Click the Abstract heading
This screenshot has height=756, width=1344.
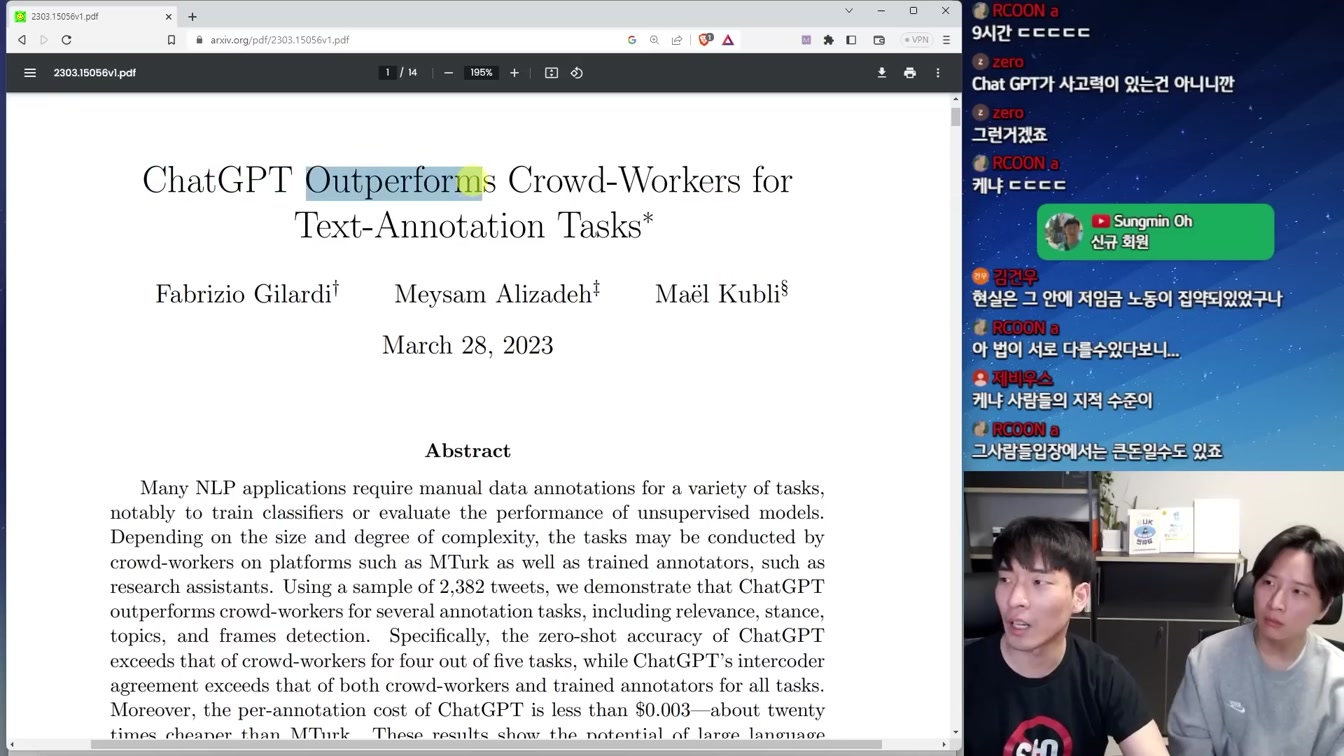click(468, 451)
